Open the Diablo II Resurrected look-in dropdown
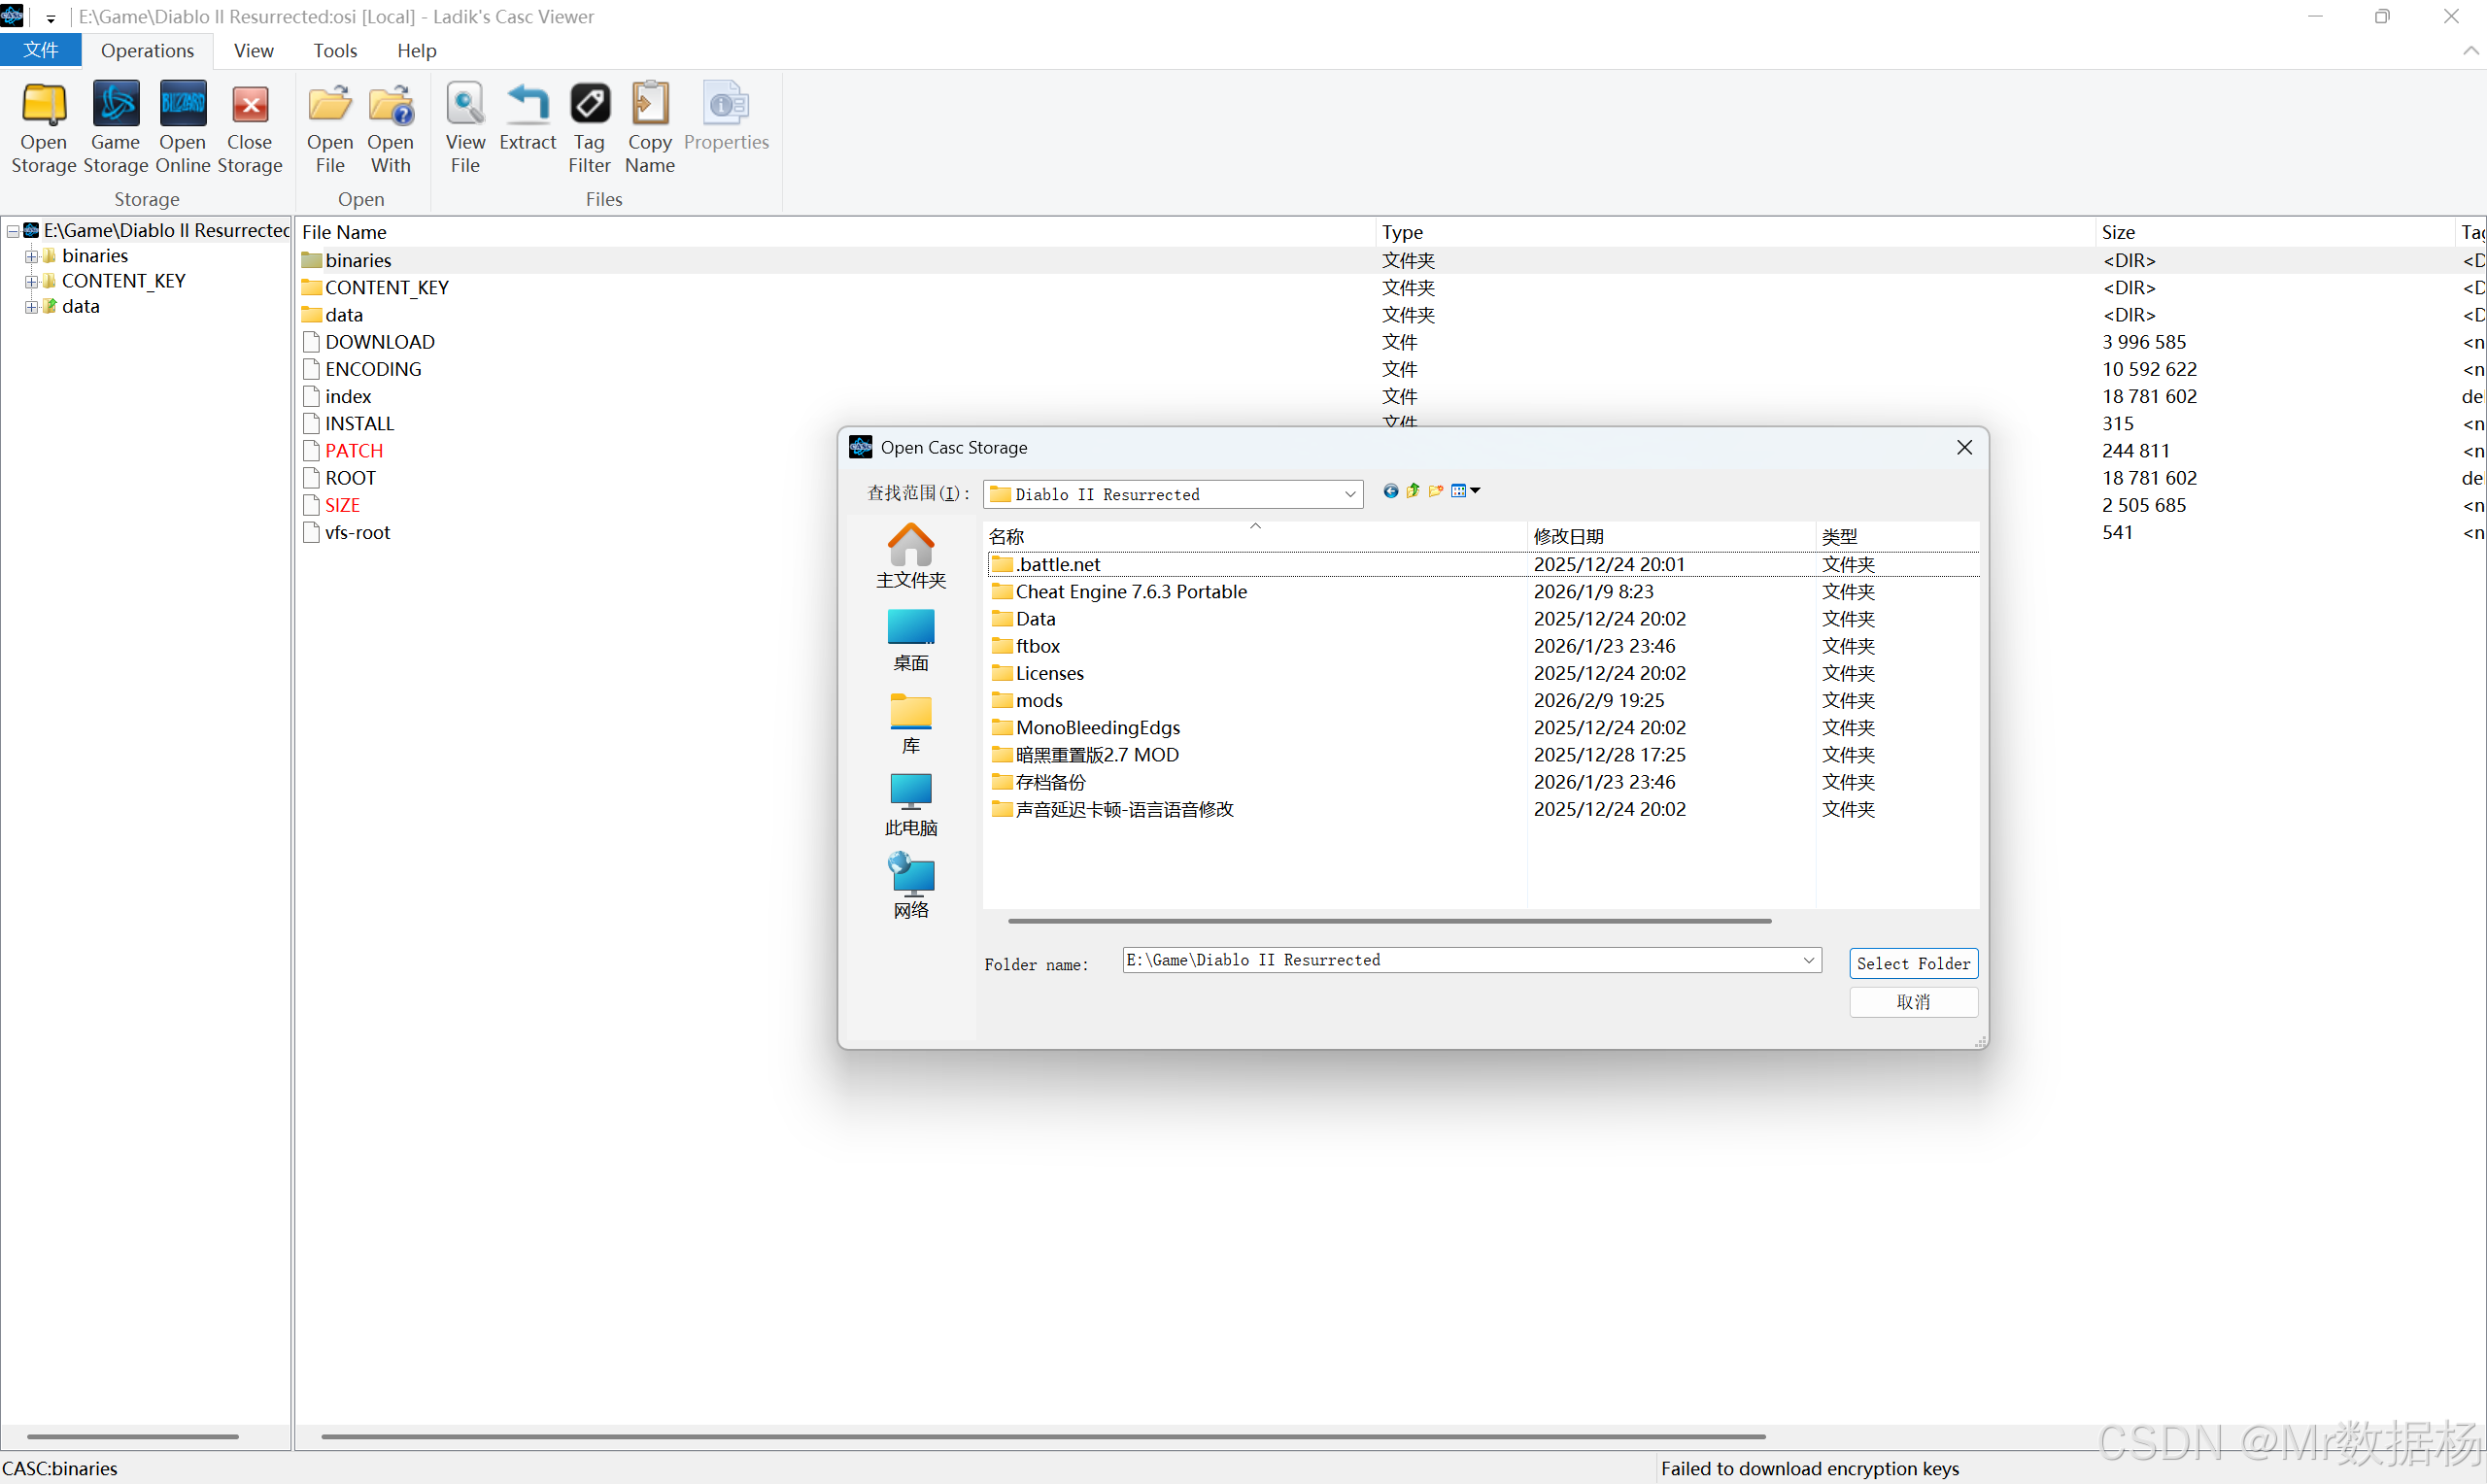Image resolution: width=2487 pixels, height=1484 pixels. coord(1349,494)
